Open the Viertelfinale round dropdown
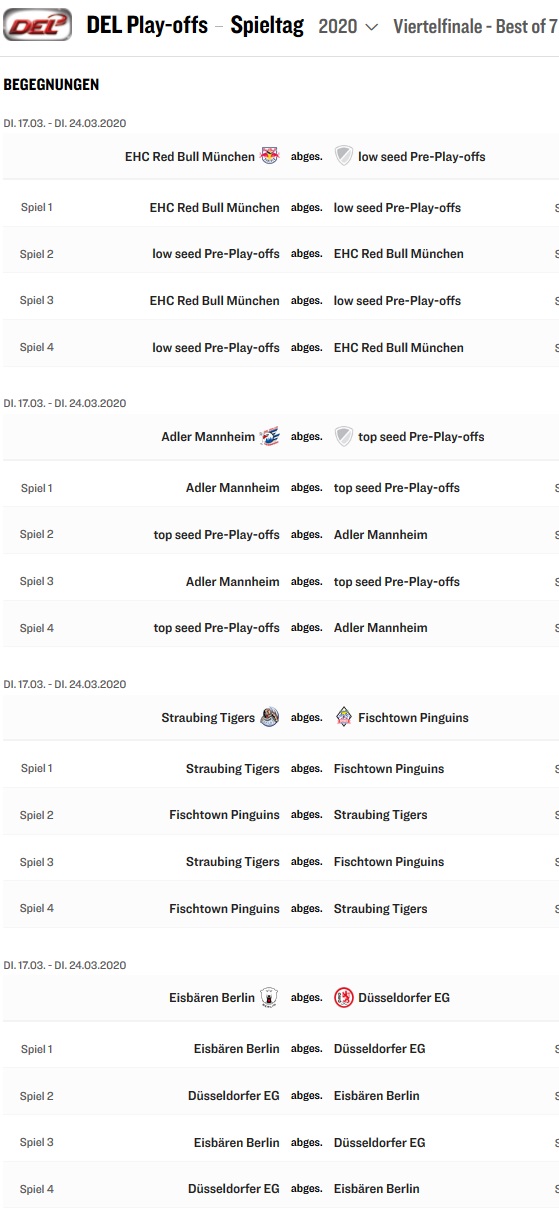The height and width of the screenshot is (1211, 559). pyautogui.click(x=476, y=27)
